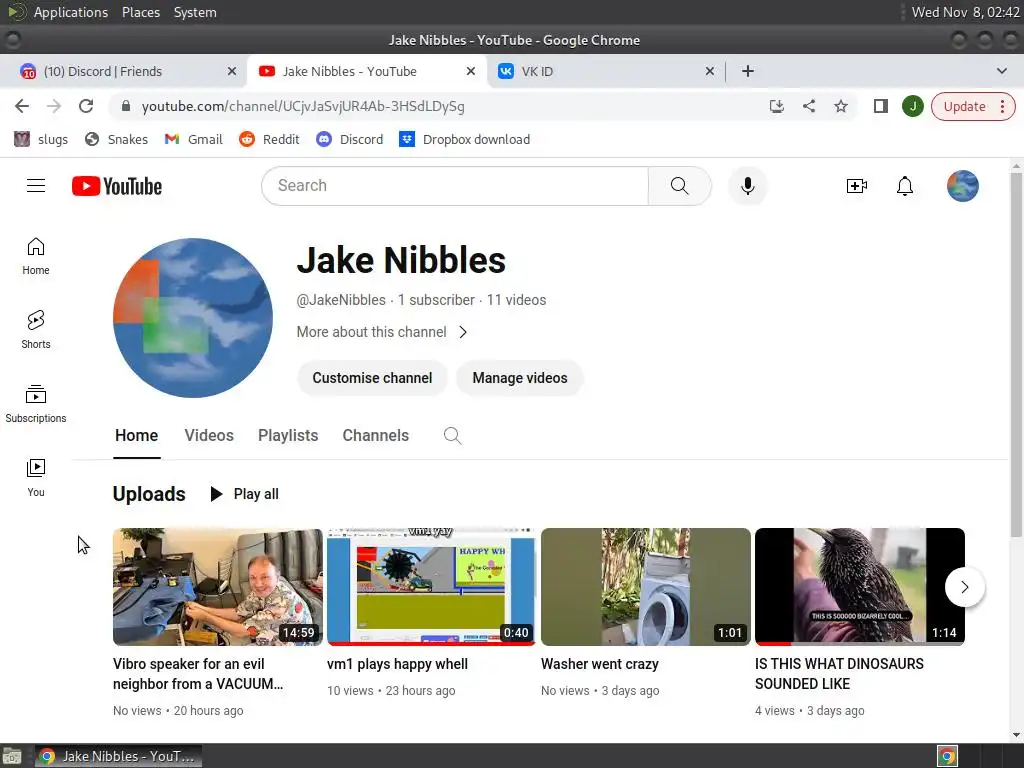Image resolution: width=1024 pixels, height=768 pixels.
Task: Search within the channel tabs magnifier
Action: click(x=453, y=436)
